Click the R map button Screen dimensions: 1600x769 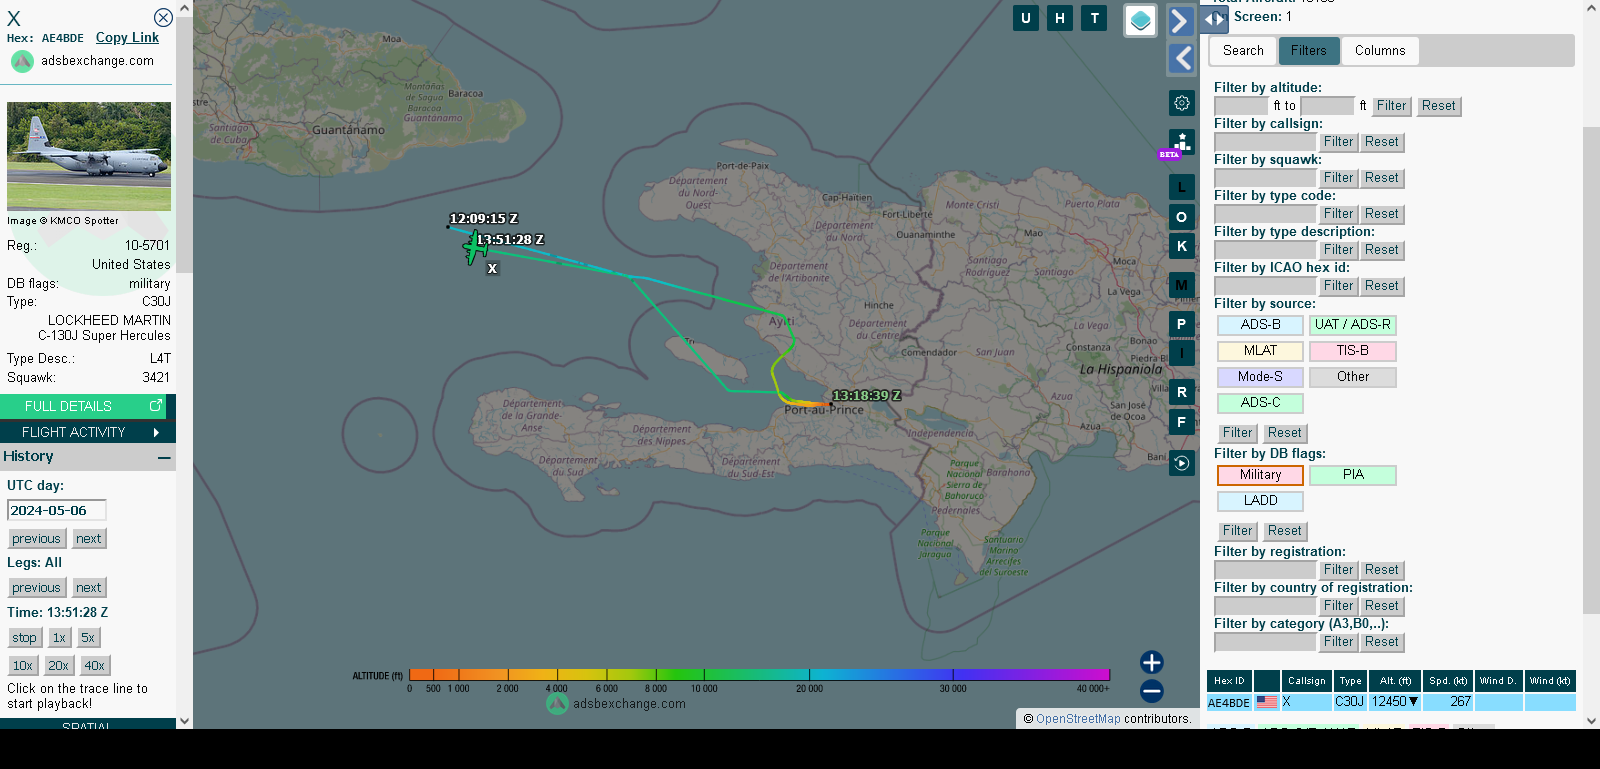pos(1182,392)
